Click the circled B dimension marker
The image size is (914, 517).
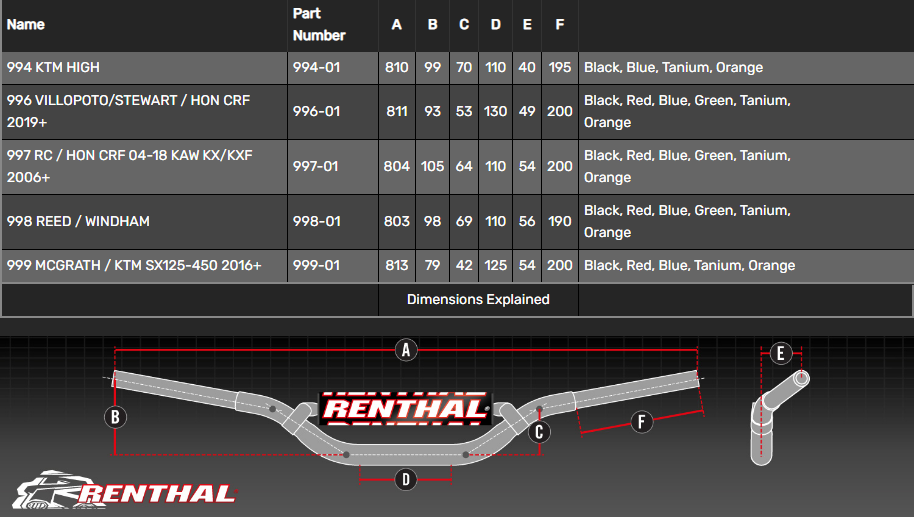(x=117, y=417)
